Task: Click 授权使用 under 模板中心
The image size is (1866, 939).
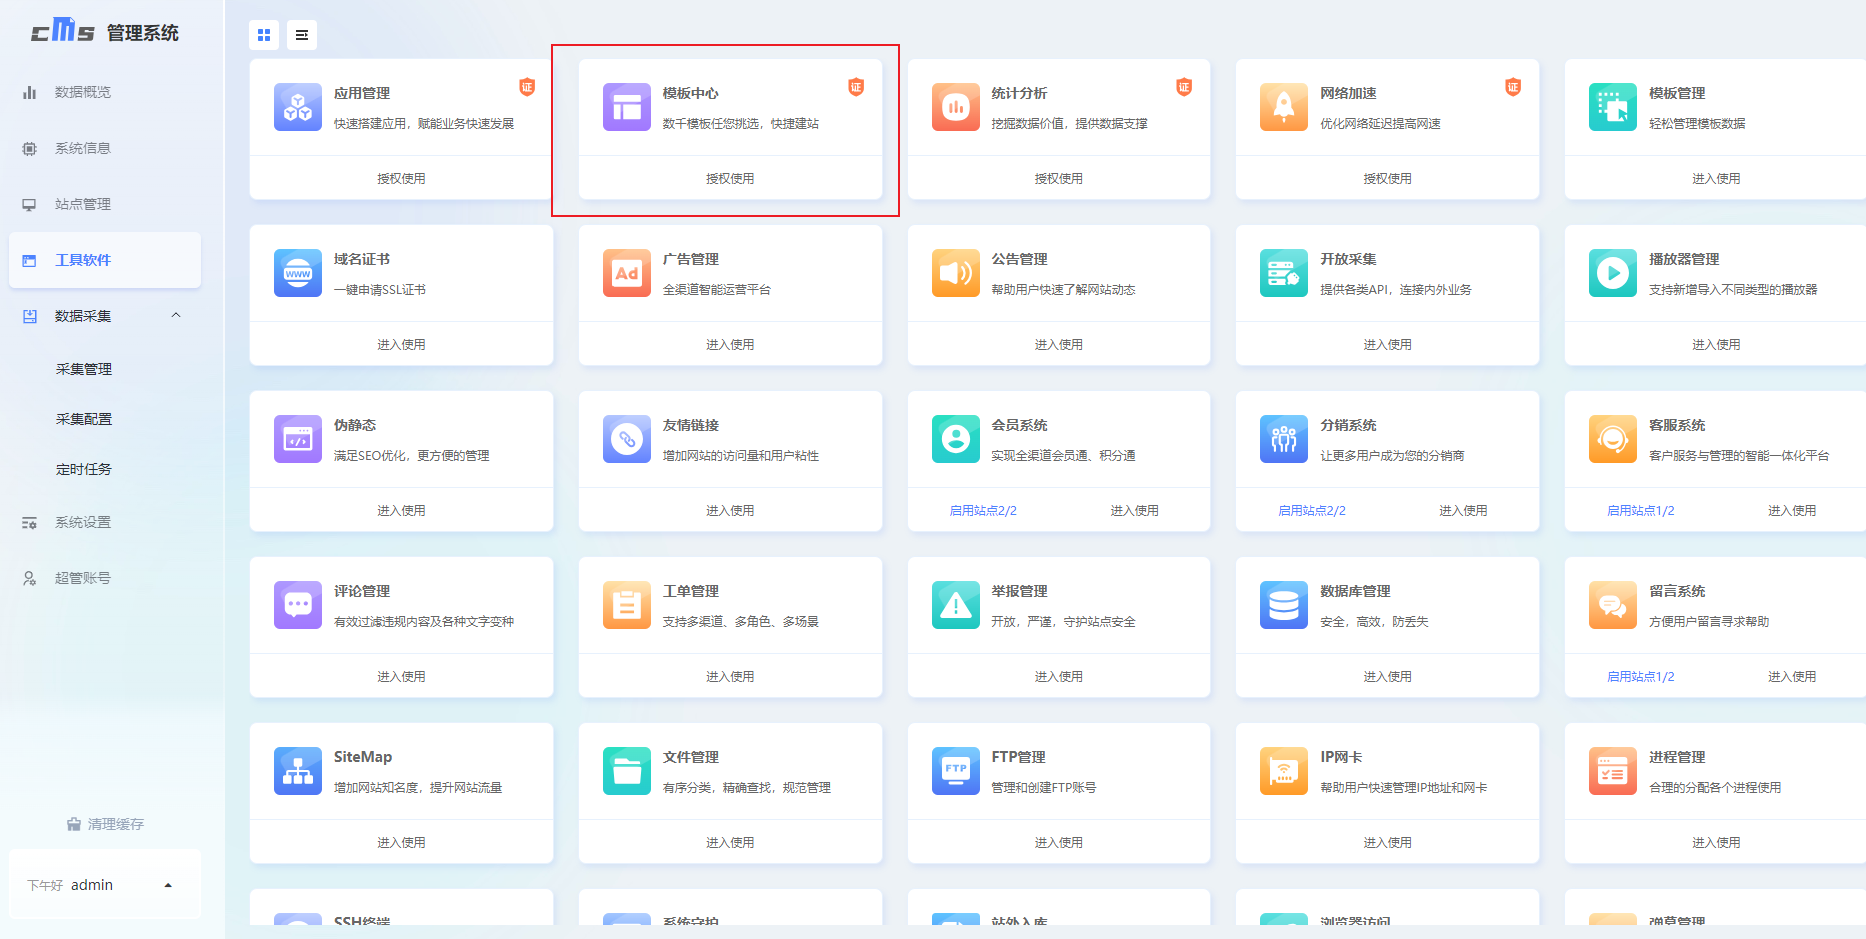Action: tap(730, 178)
